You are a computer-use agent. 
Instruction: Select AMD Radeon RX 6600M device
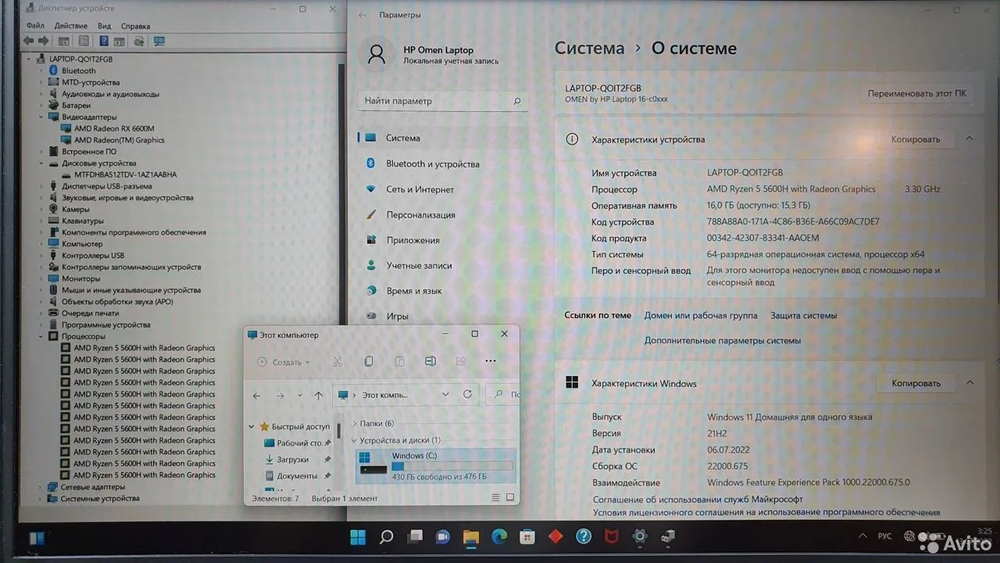coord(114,128)
